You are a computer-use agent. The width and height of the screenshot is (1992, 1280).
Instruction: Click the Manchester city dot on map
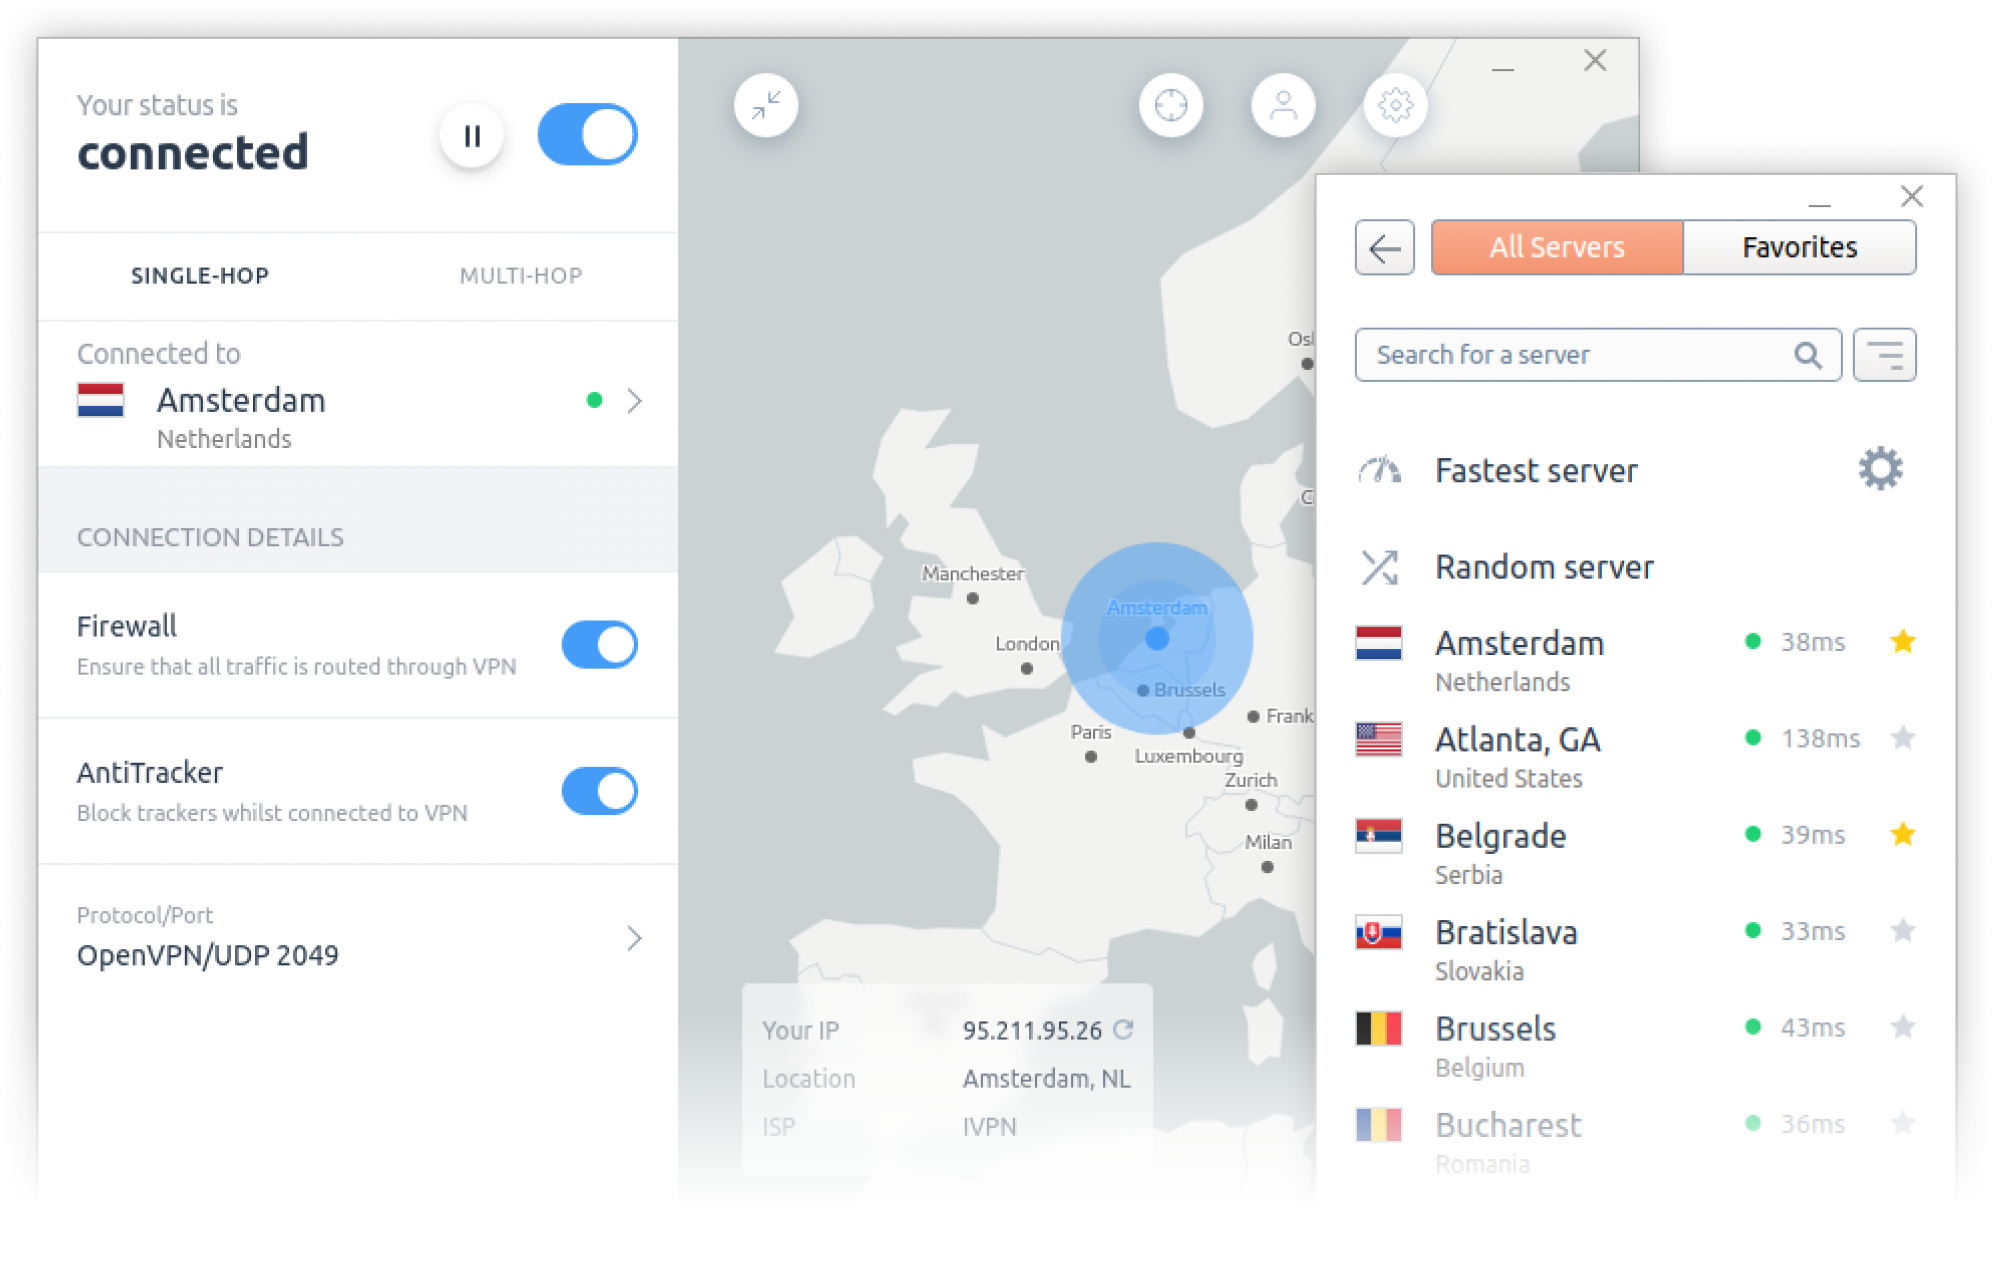click(973, 599)
